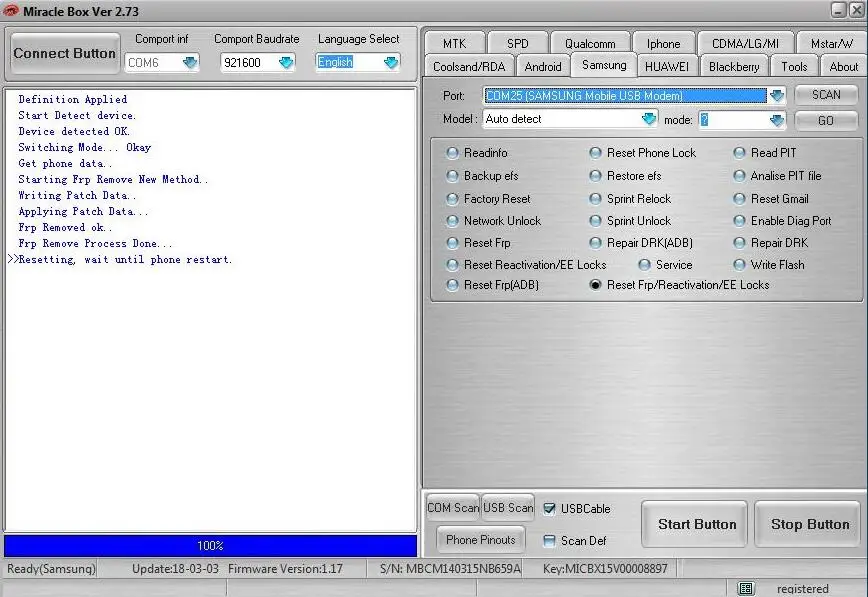Viewport: 868px width, 597px height.
Task: Open the About tab
Action: tap(844, 66)
